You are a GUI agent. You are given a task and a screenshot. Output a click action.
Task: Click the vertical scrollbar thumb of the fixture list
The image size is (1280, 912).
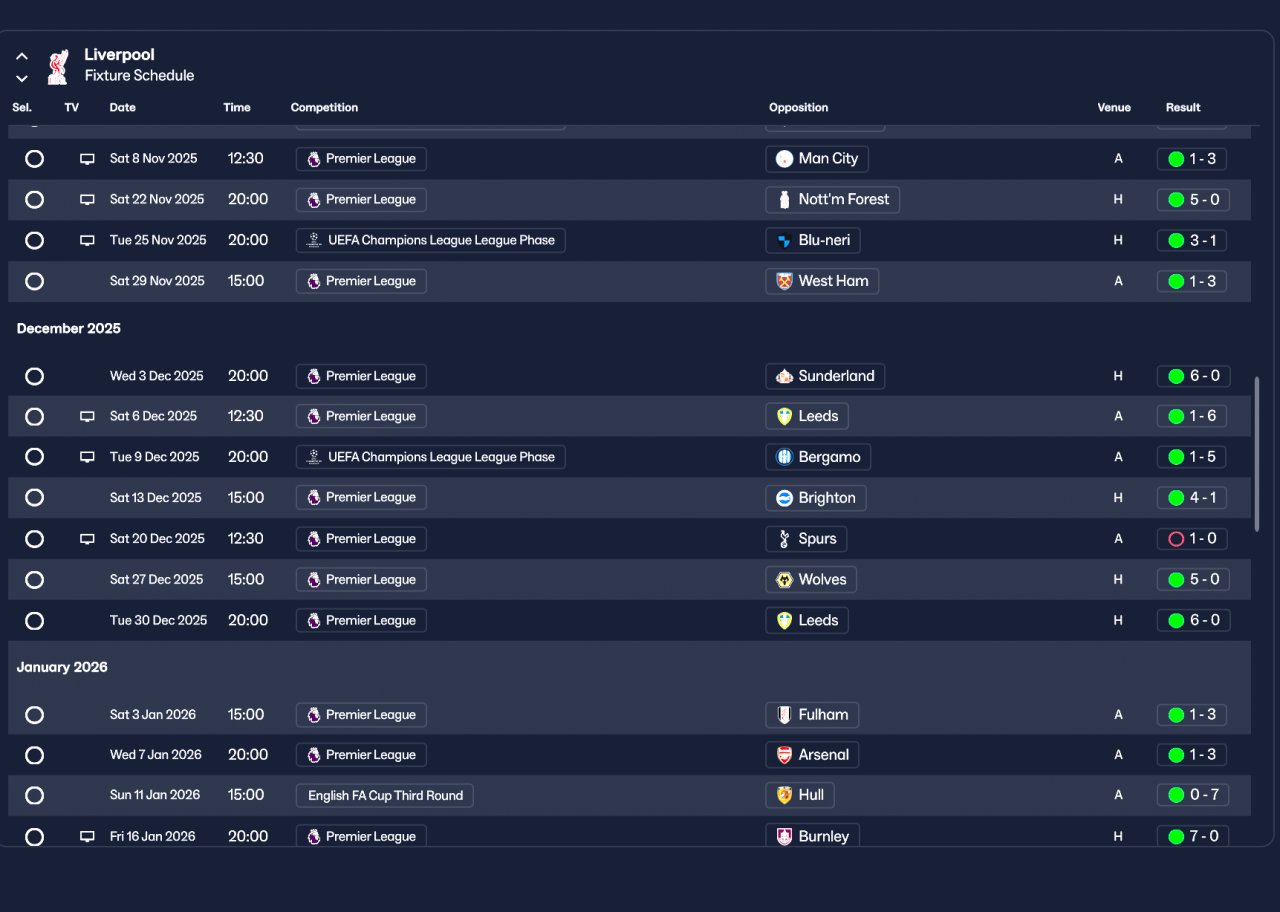1257,454
